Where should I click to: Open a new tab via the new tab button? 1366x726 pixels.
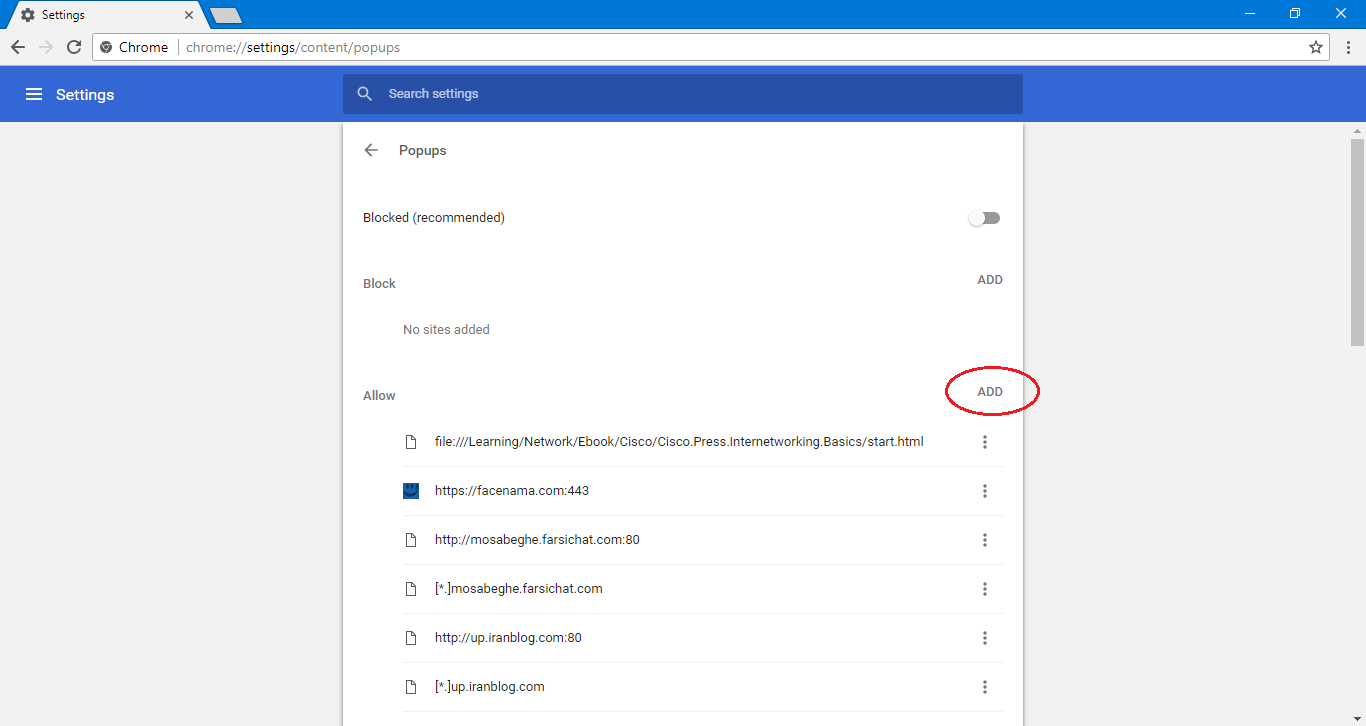pyautogui.click(x=226, y=15)
